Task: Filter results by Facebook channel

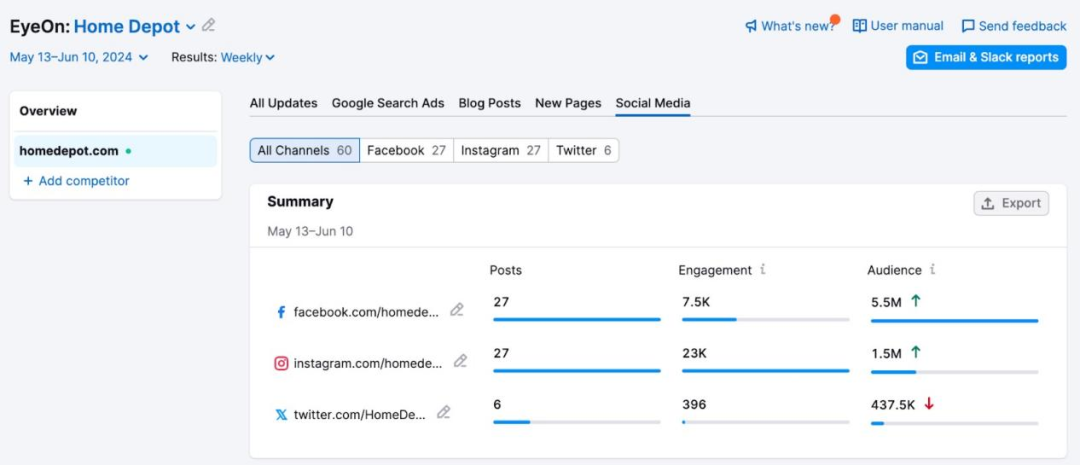Action: [x=406, y=150]
